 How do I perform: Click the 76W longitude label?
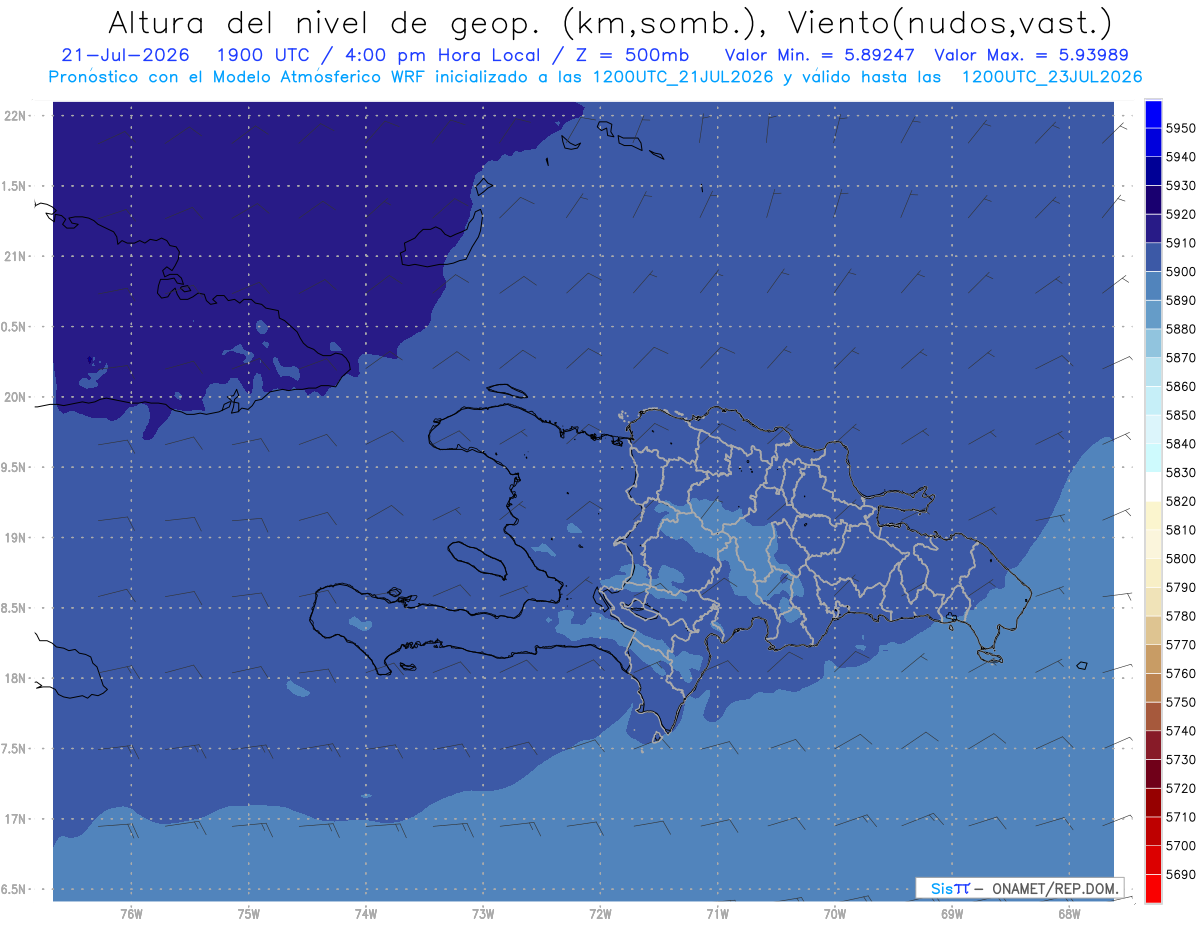pyautogui.click(x=131, y=913)
